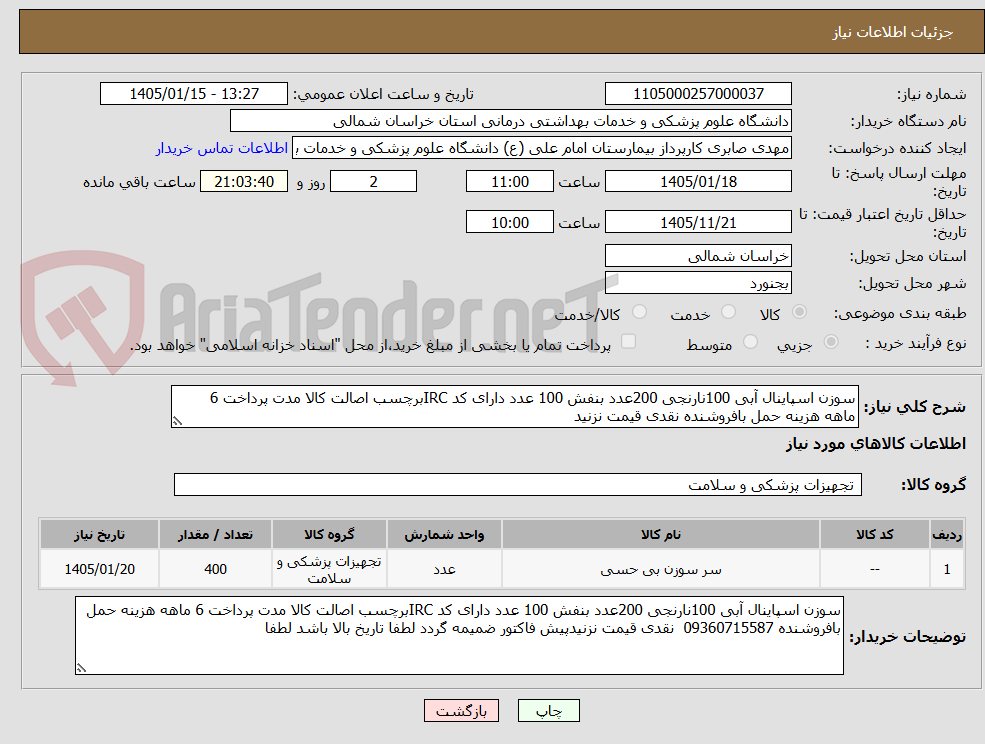Click the واحد شمارش column header
This screenshot has height=744, width=985.
(x=444, y=534)
